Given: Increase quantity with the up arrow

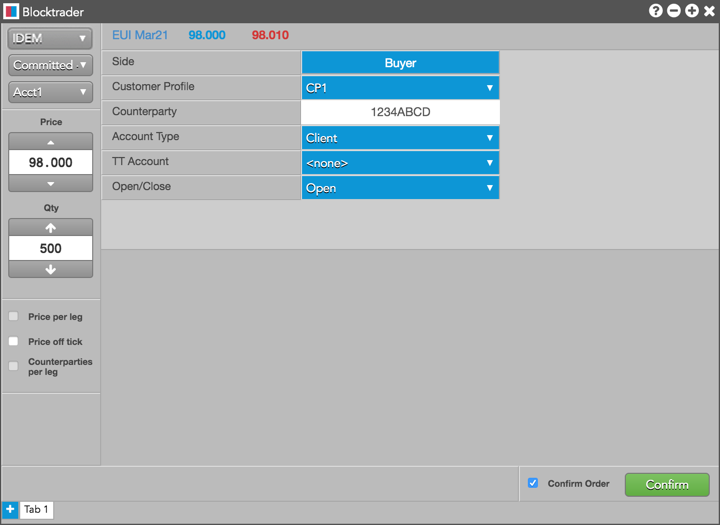Looking at the screenshot, I should click(x=51, y=228).
